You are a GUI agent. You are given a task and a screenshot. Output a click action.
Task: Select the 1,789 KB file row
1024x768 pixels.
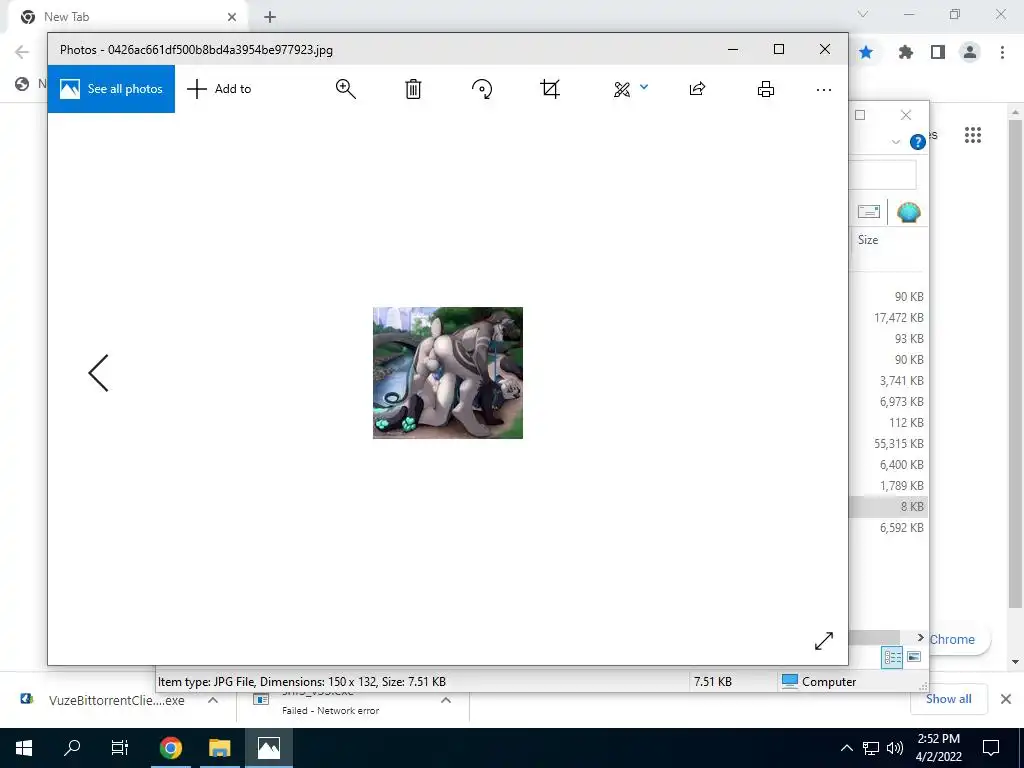888,486
